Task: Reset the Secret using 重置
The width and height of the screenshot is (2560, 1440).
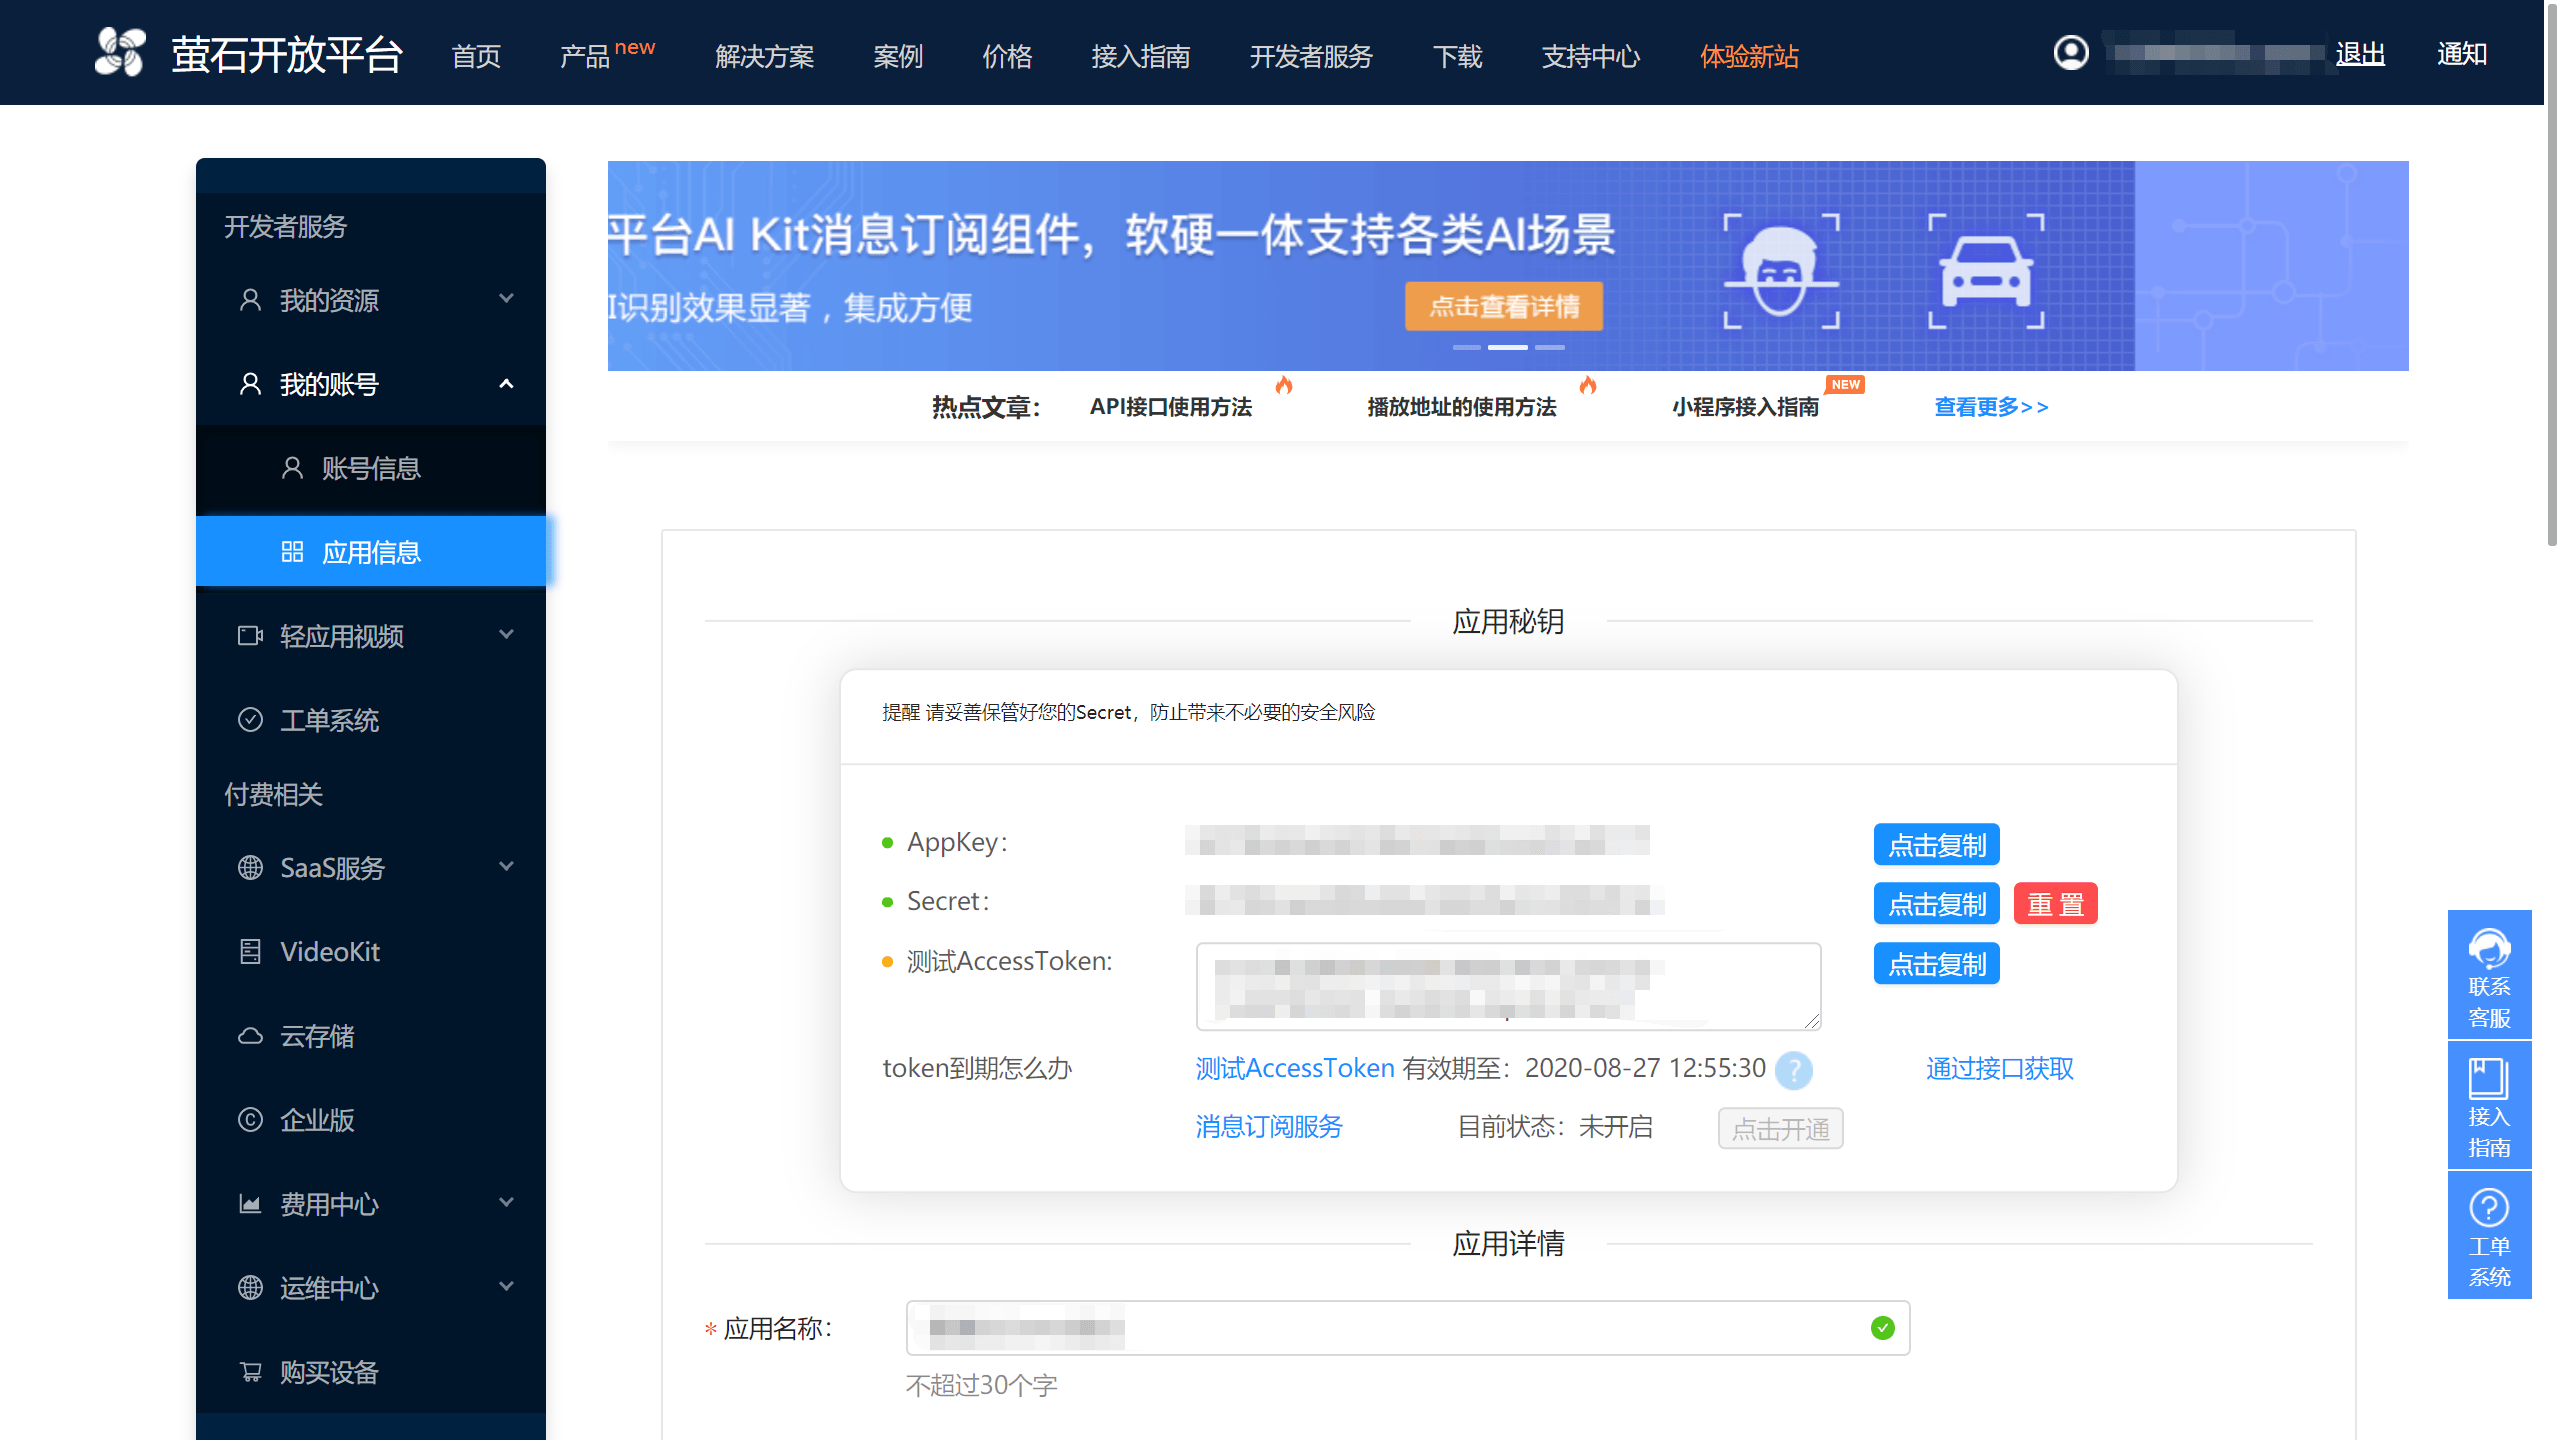Action: tap(2055, 903)
